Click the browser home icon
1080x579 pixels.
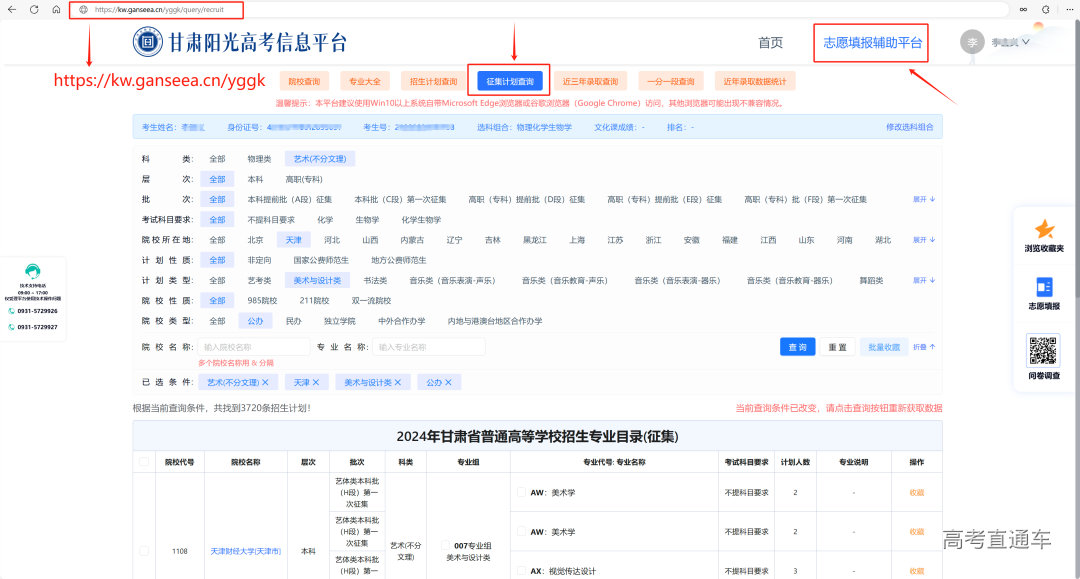(x=56, y=9)
